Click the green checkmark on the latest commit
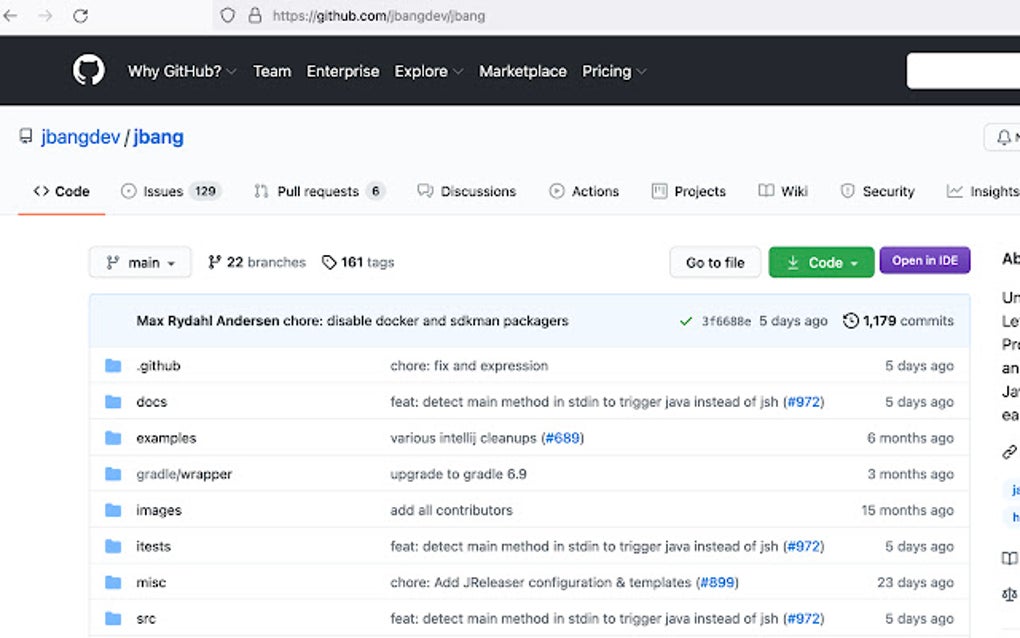 [686, 320]
